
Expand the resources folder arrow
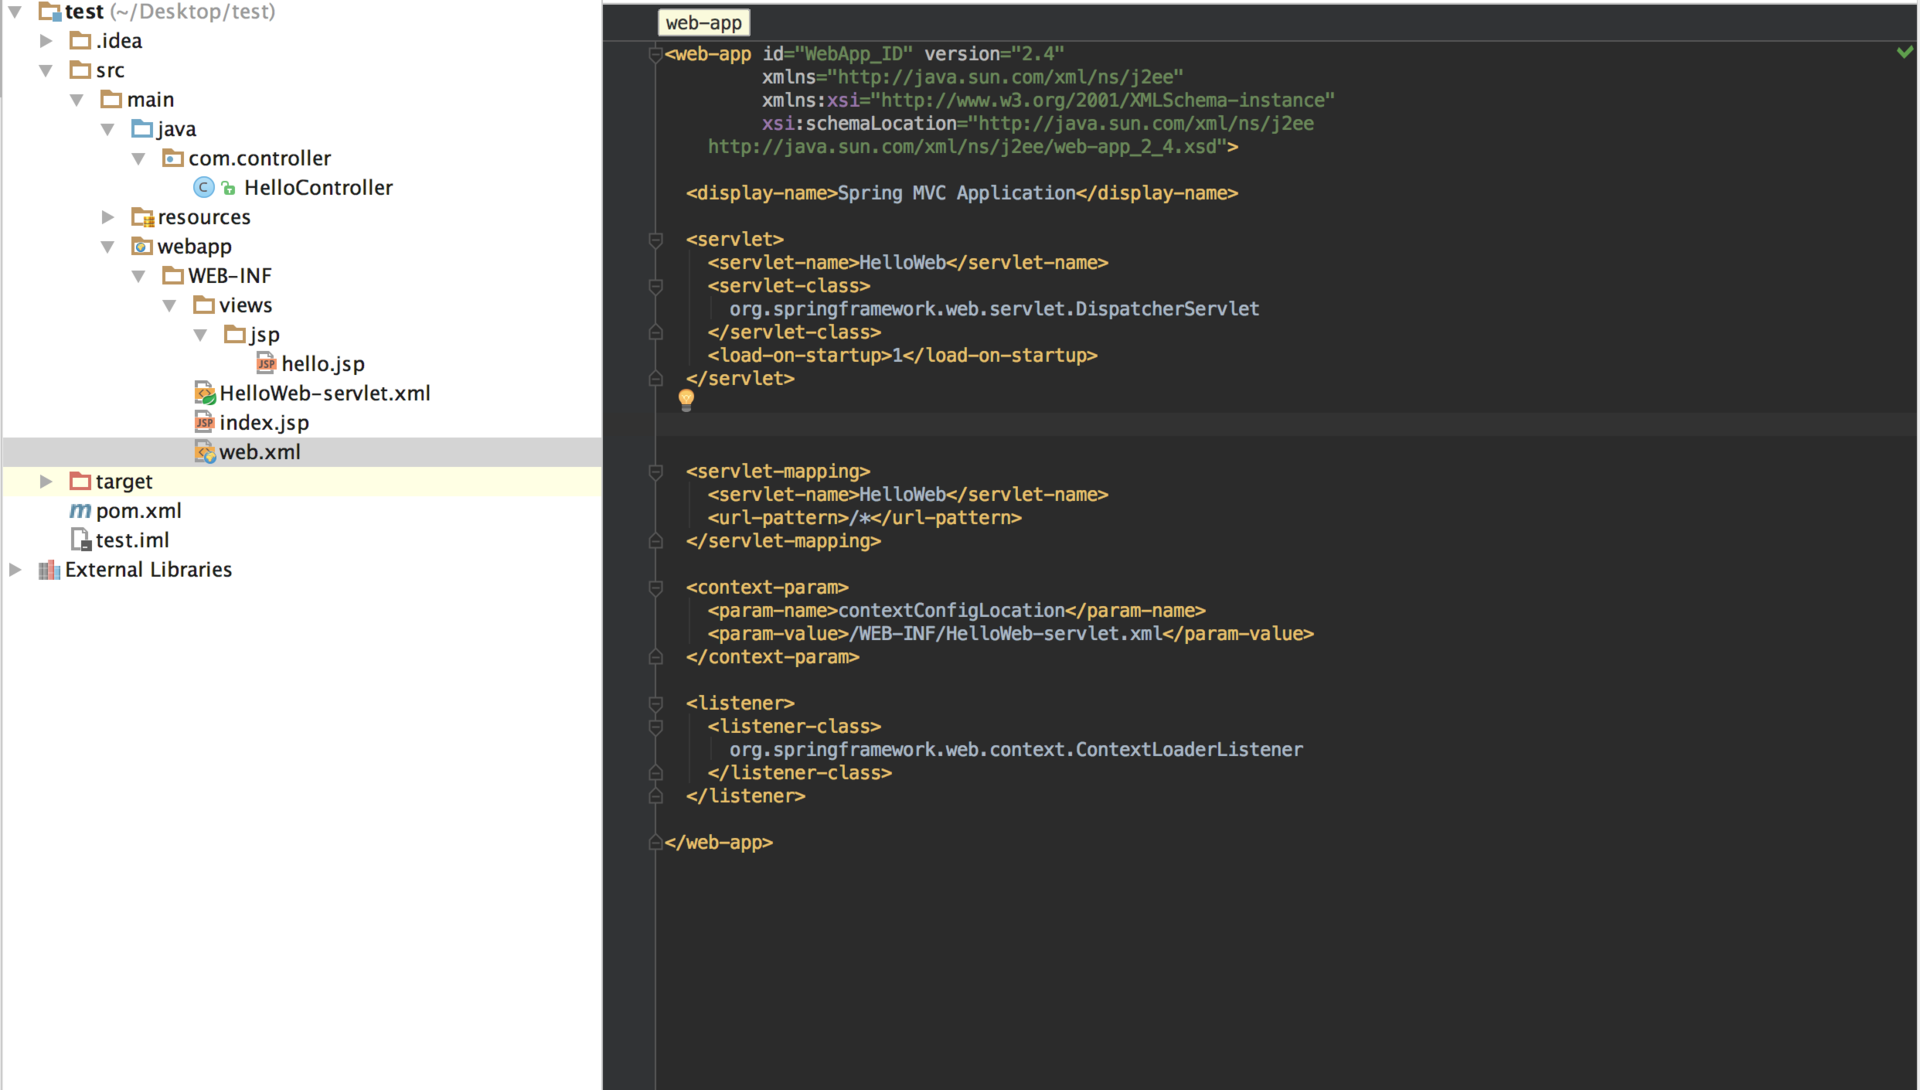coord(108,217)
